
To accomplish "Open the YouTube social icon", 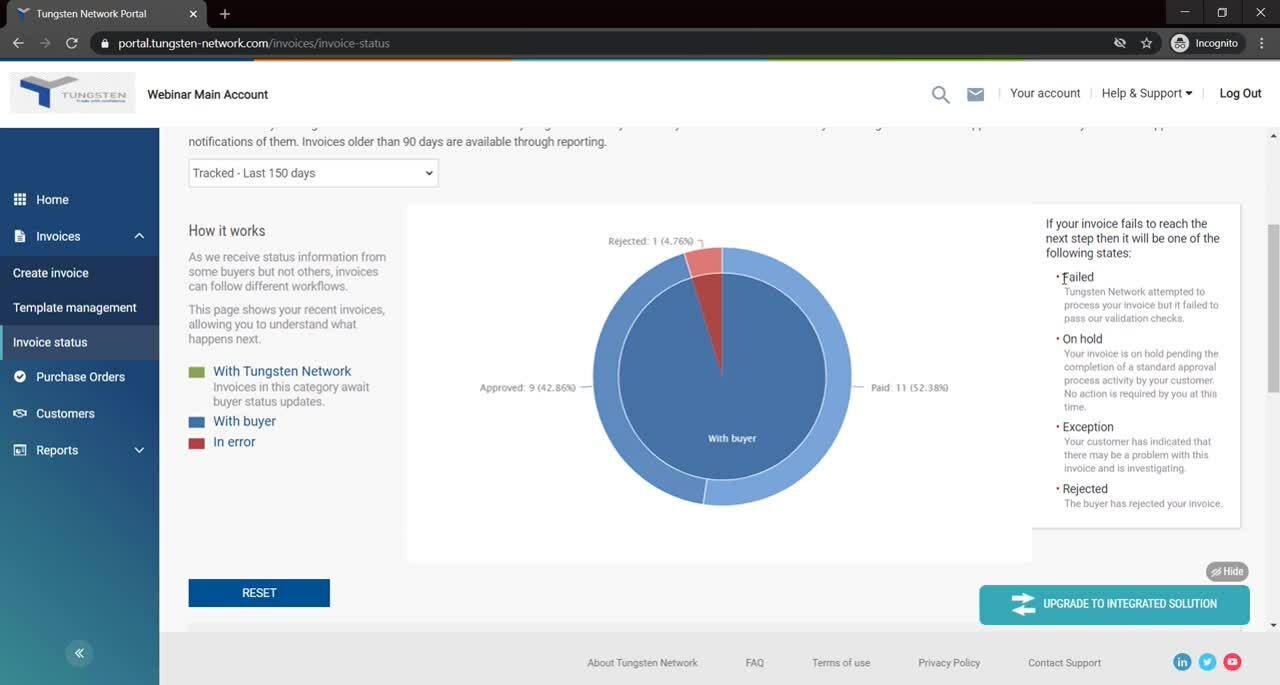I will 1232,662.
